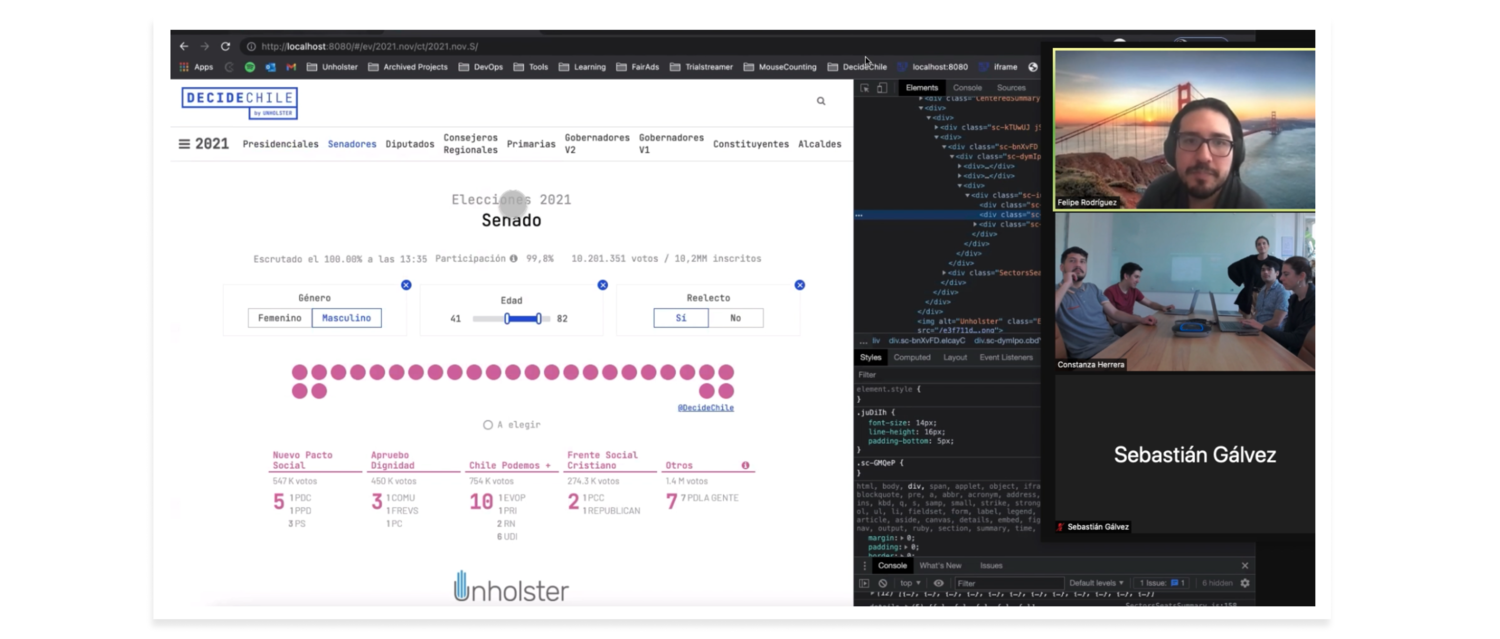Switch to the DevTools Sources tab
This screenshot has width=1500, height=639.
[1011, 88]
